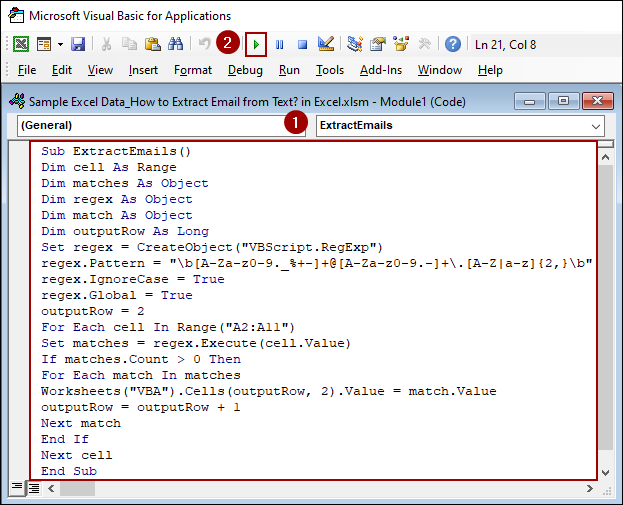
Task: Click the Reset stop icon
Action: [303, 45]
